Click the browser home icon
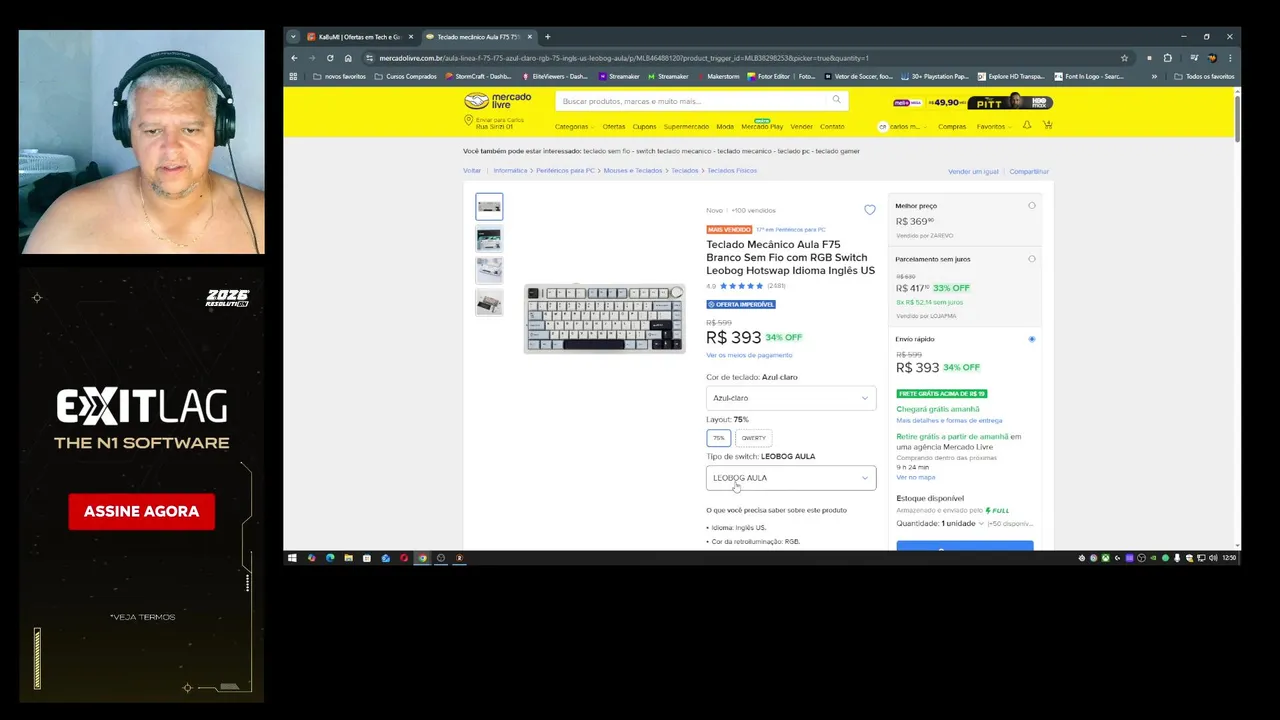The width and height of the screenshot is (1280, 720). click(348, 58)
